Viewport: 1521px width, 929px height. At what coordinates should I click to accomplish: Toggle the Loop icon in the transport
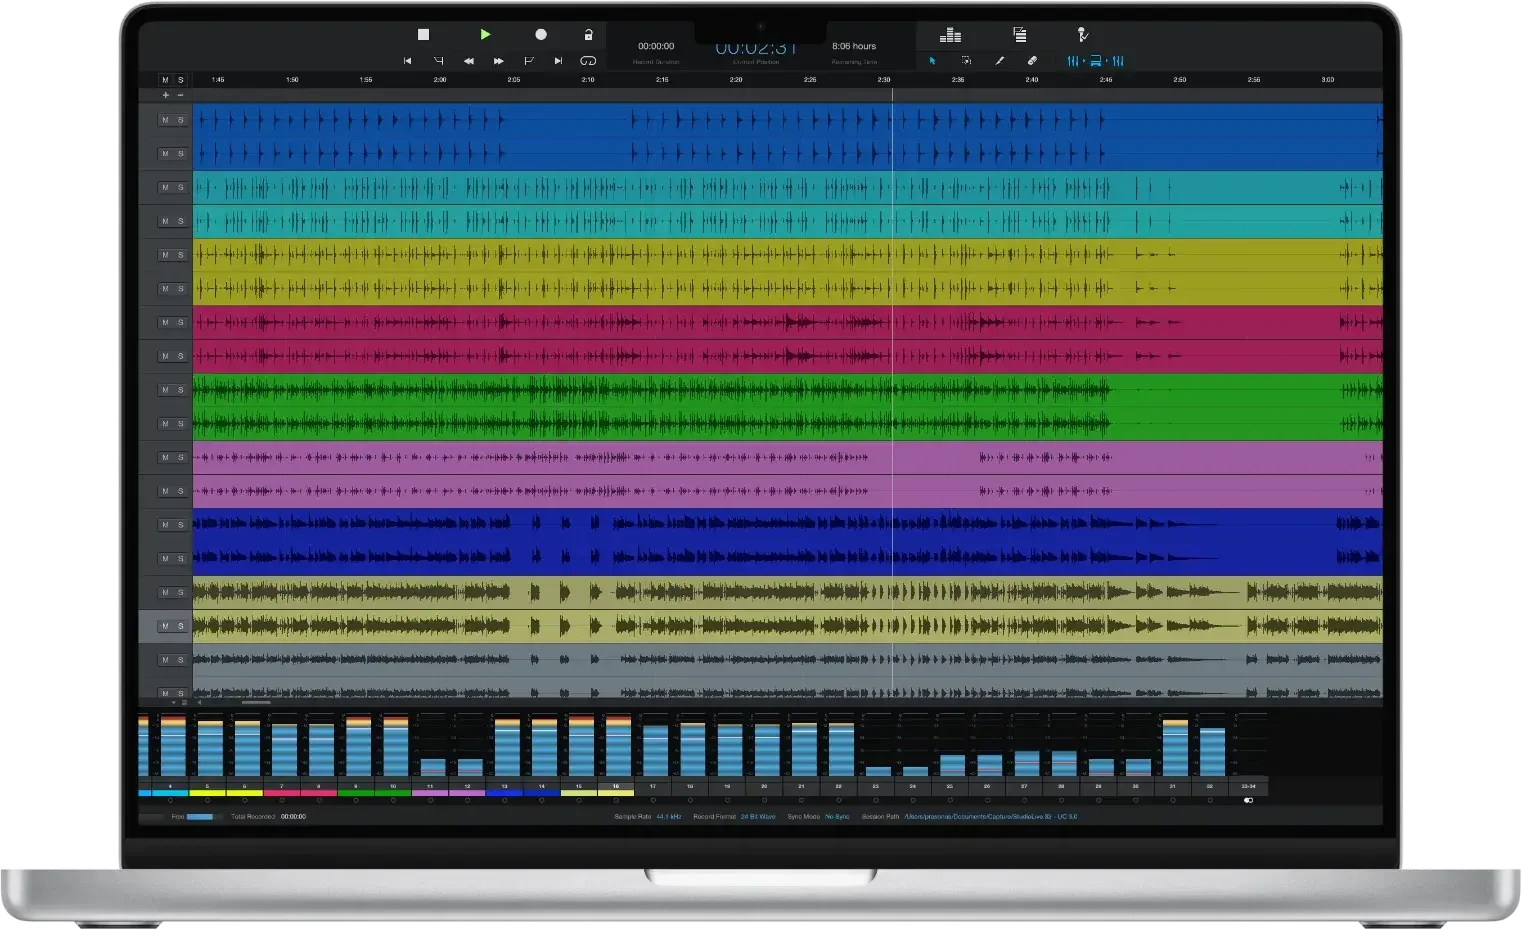tap(588, 61)
